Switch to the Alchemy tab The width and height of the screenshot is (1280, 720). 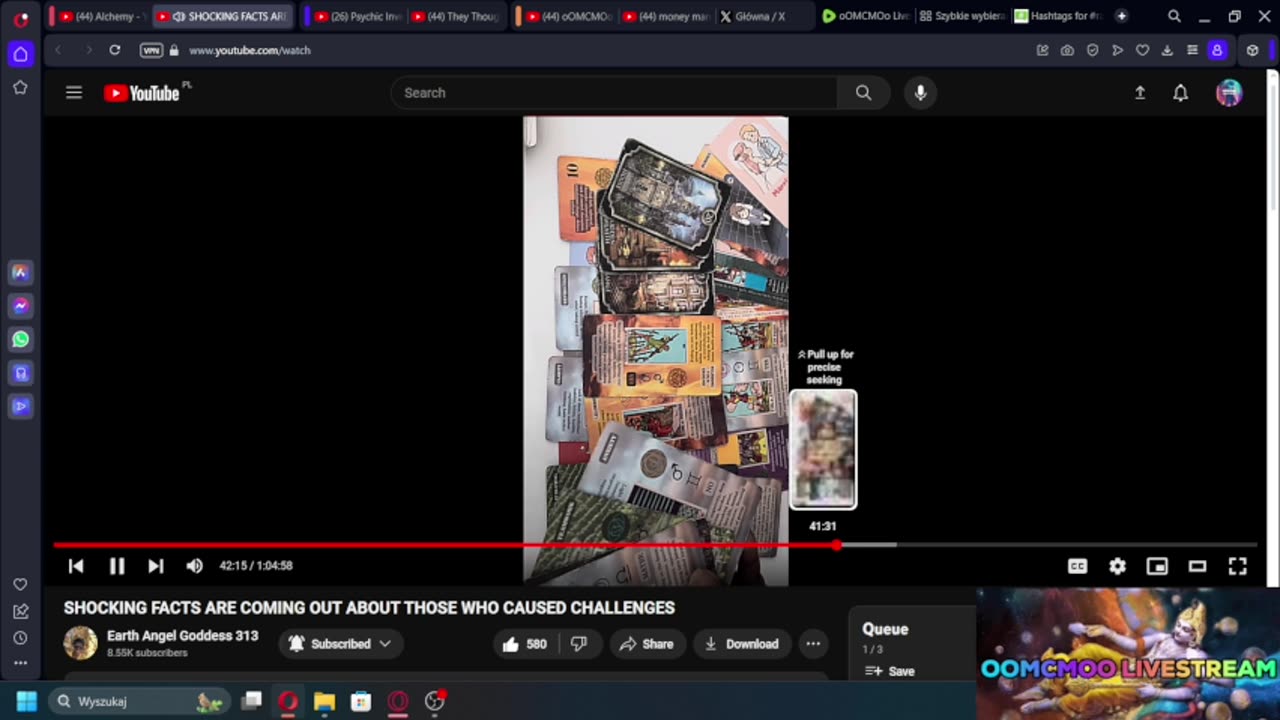coord(98,16)
